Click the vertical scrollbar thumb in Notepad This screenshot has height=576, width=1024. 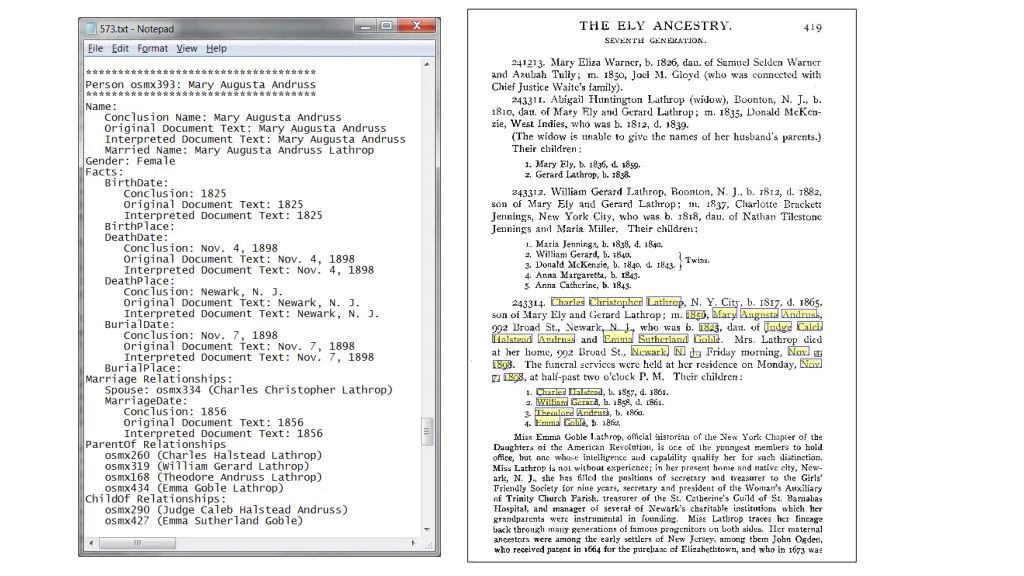[429, 432]
